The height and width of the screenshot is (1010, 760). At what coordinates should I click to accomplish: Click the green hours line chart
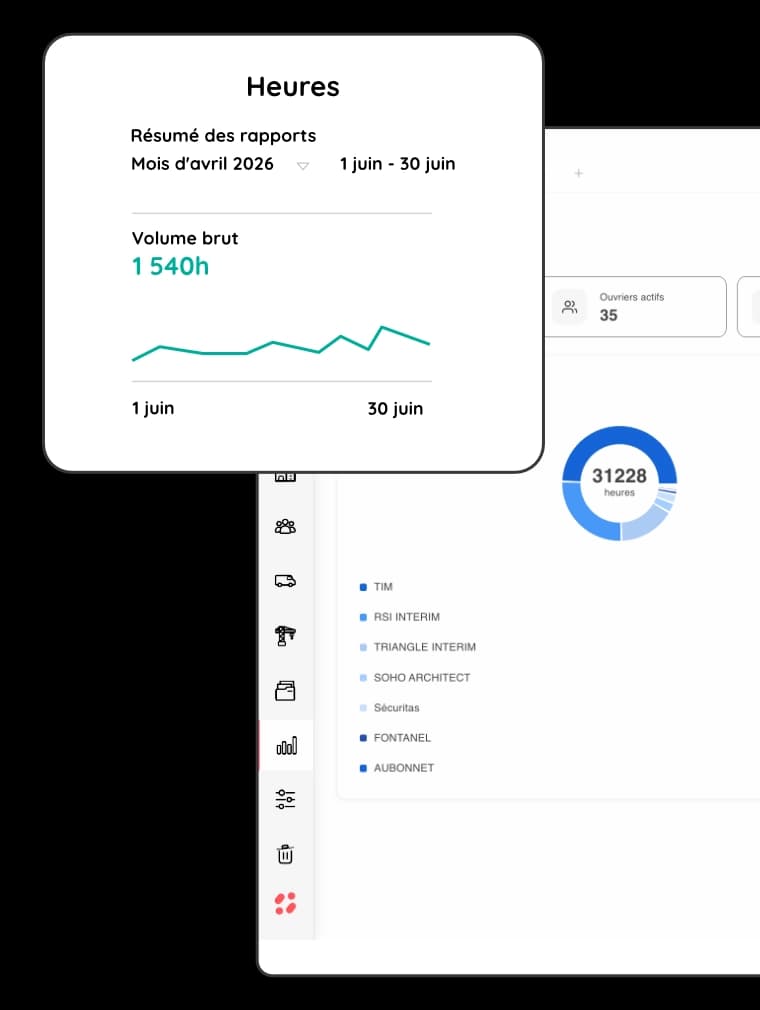281,344
